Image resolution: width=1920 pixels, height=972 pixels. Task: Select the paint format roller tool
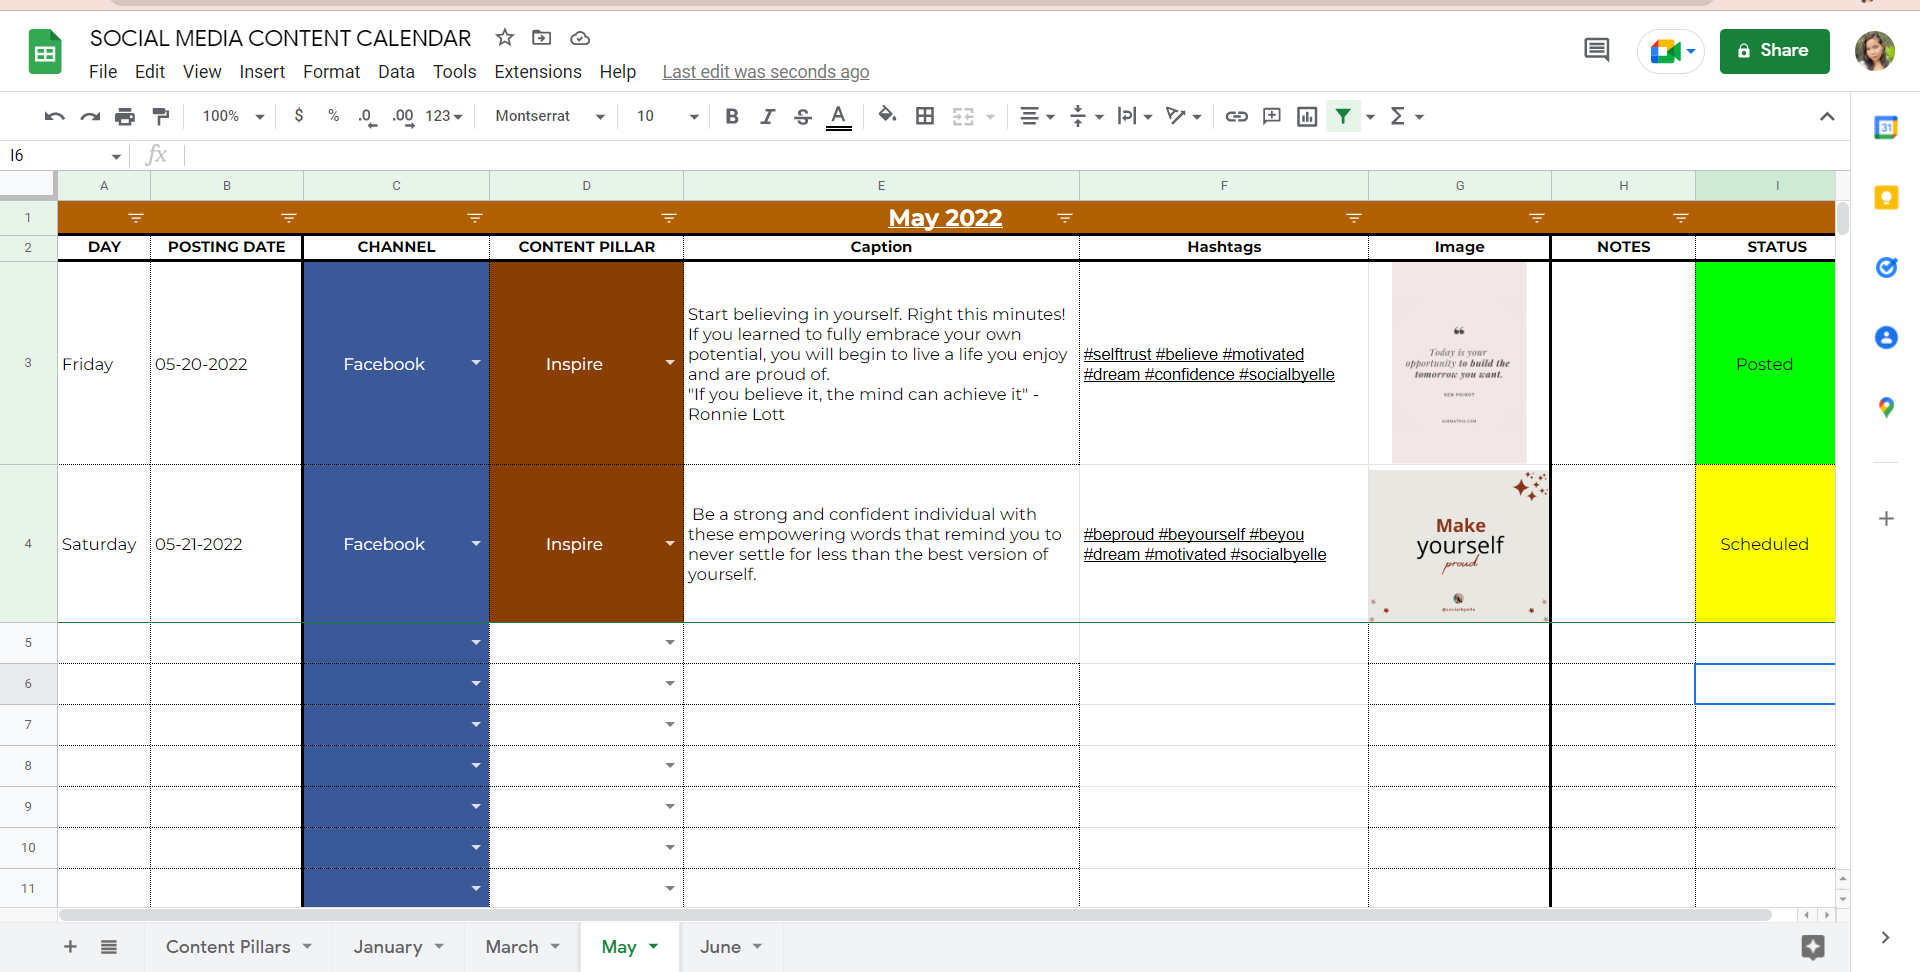161,117
